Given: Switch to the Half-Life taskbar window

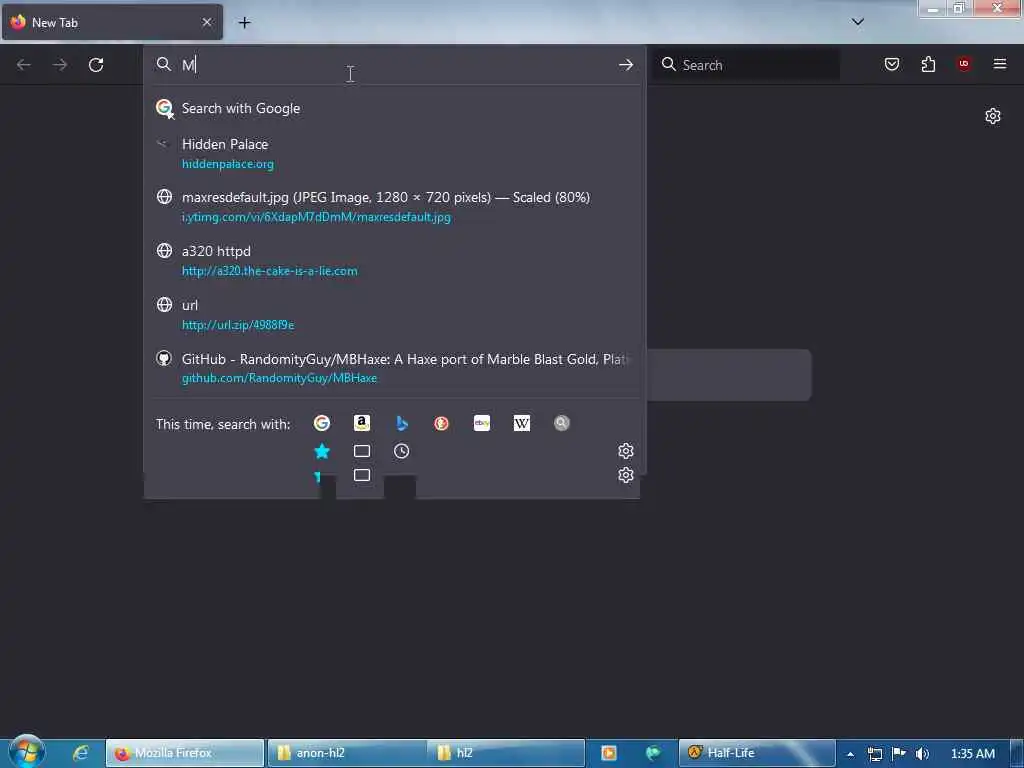Looking at the screenshot, I should point(757,753).
